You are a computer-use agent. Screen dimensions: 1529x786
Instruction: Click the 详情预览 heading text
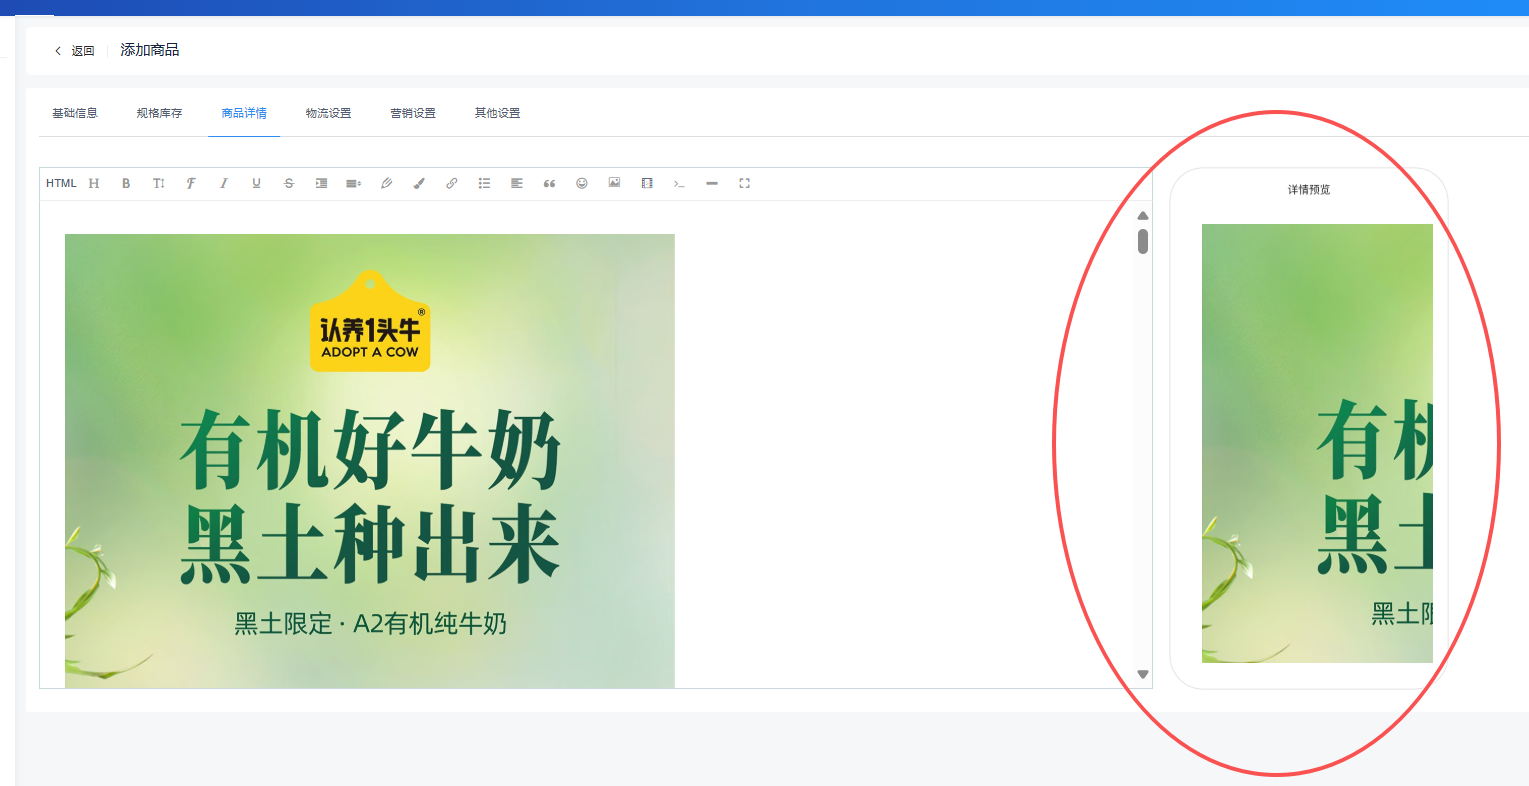click(1309, 190)
